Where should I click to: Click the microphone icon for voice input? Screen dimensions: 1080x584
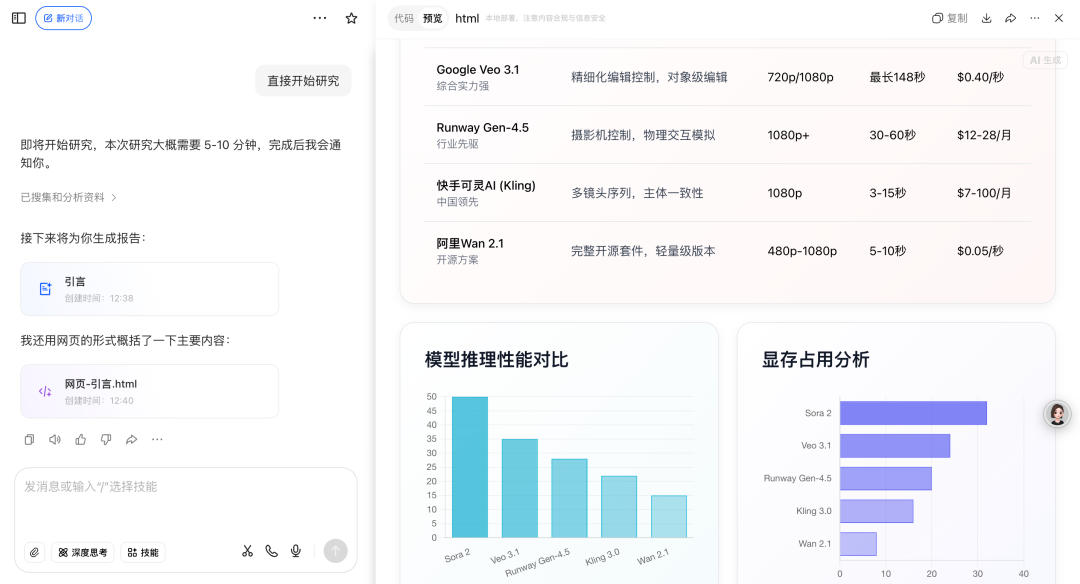click(295, 551)
